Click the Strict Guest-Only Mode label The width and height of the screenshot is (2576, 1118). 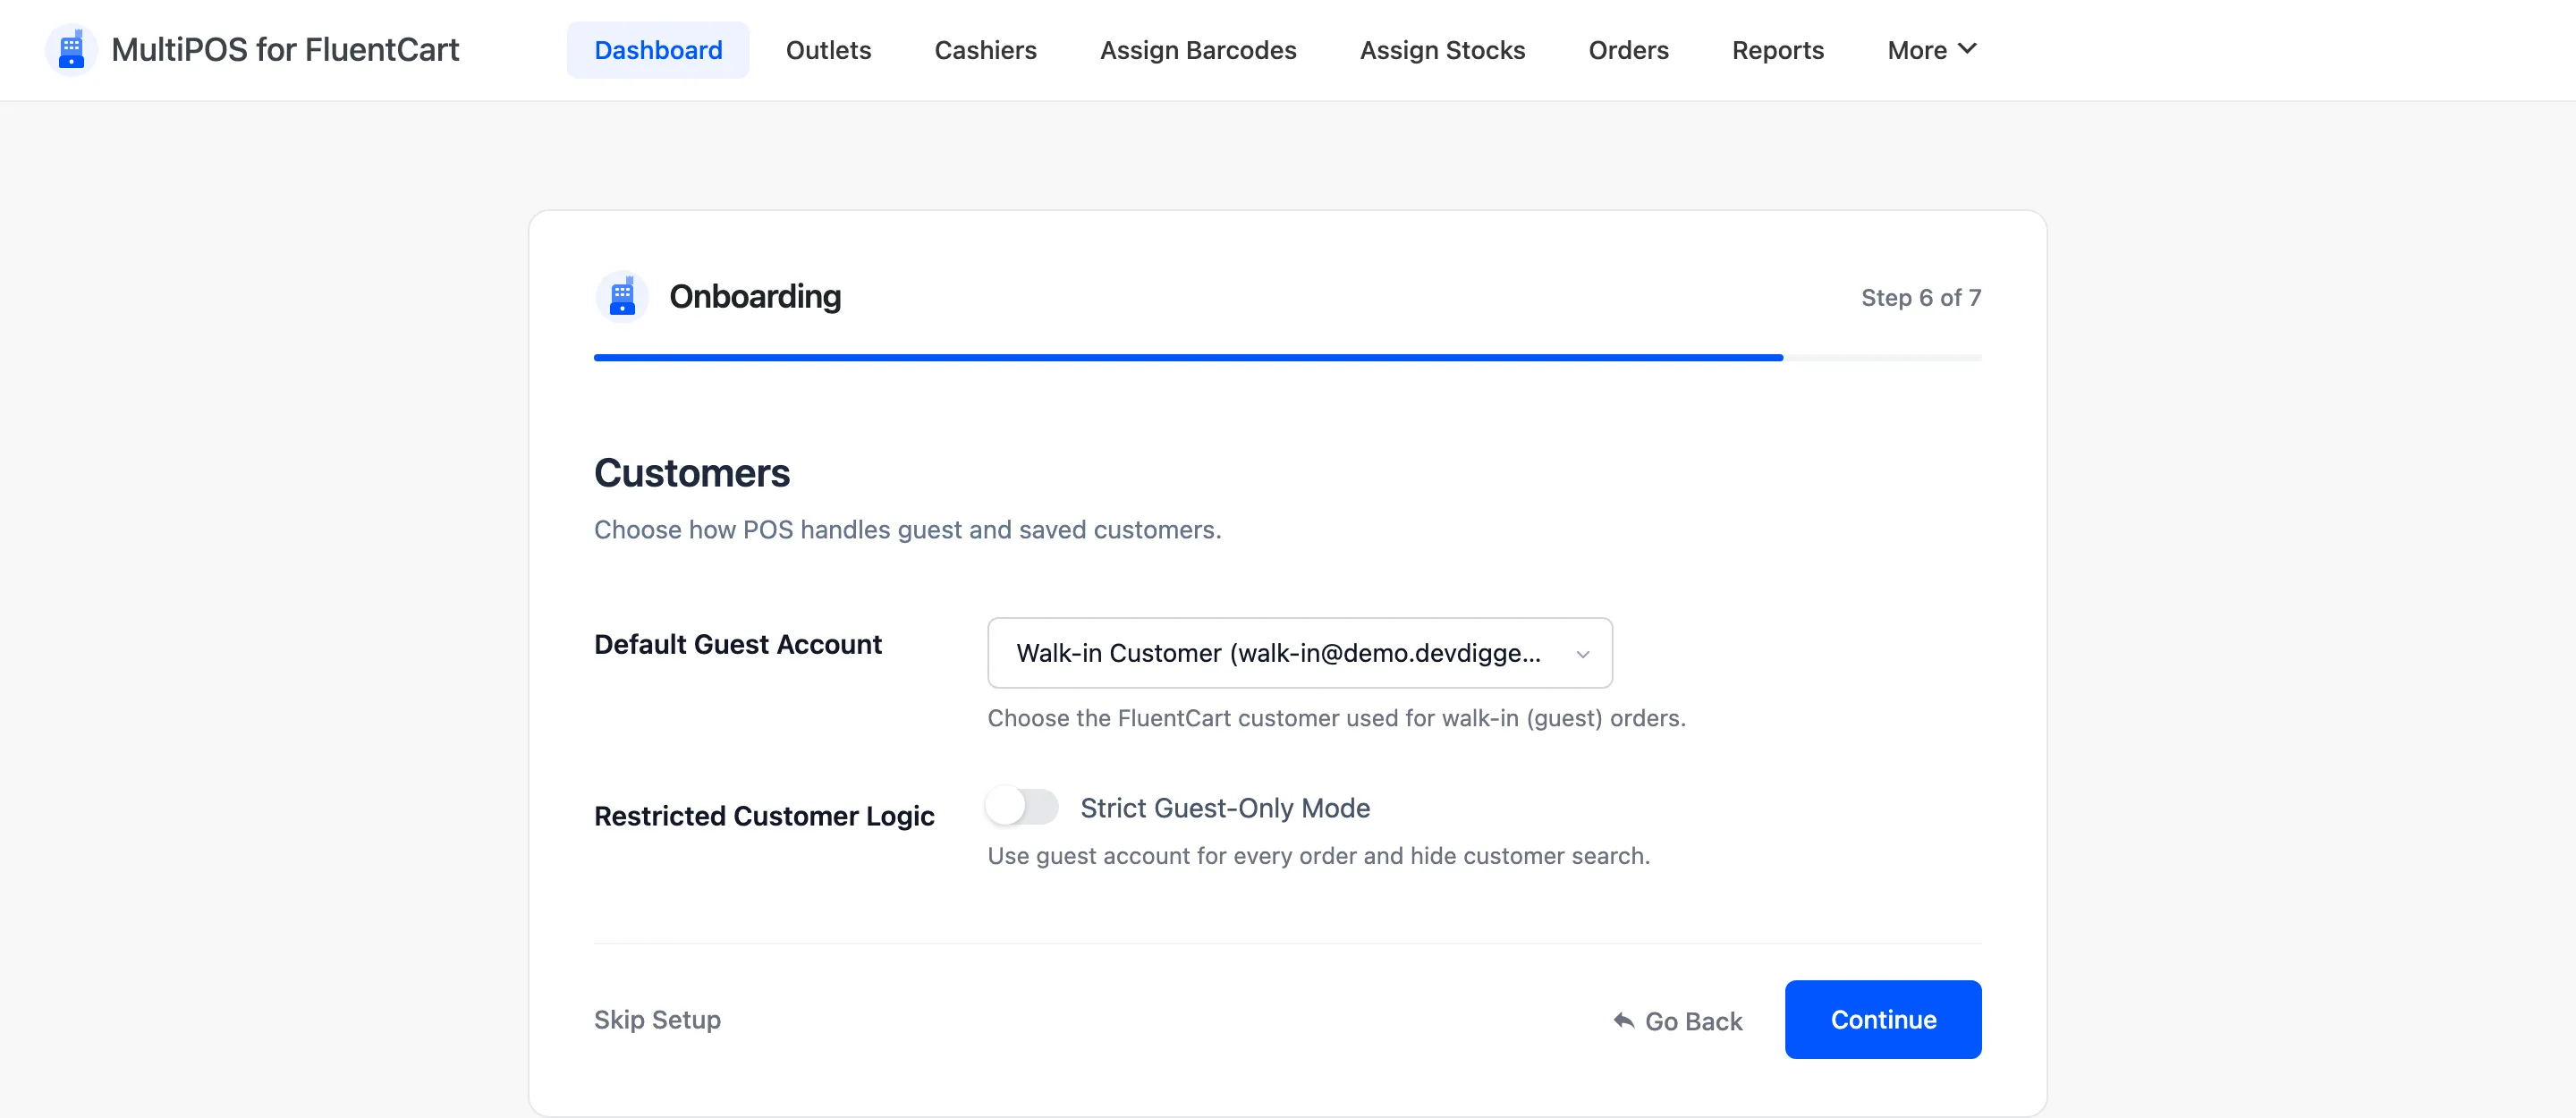1225,807
